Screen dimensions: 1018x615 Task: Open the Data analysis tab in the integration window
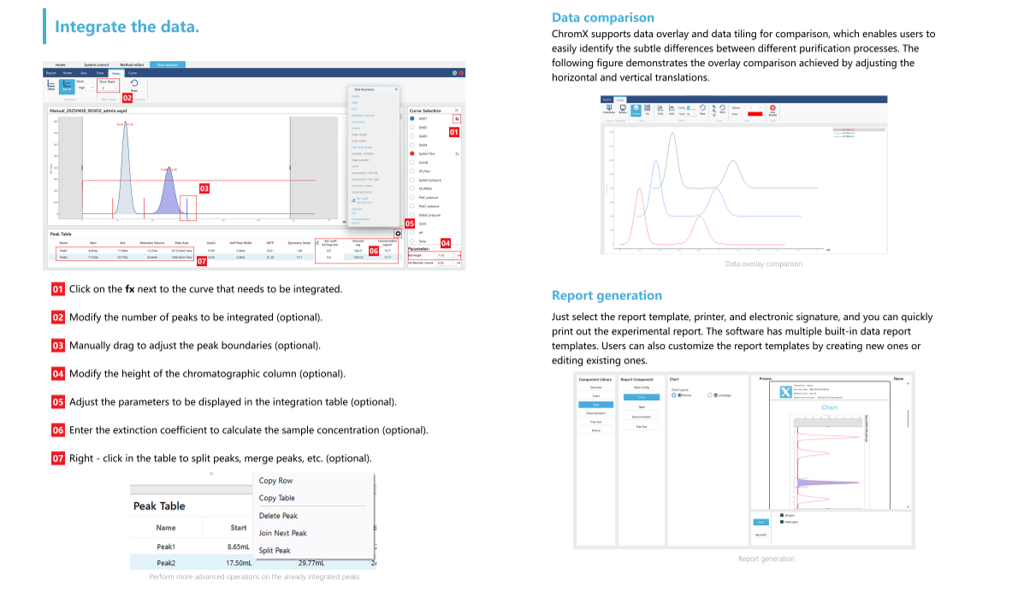[x=168, y=65]
